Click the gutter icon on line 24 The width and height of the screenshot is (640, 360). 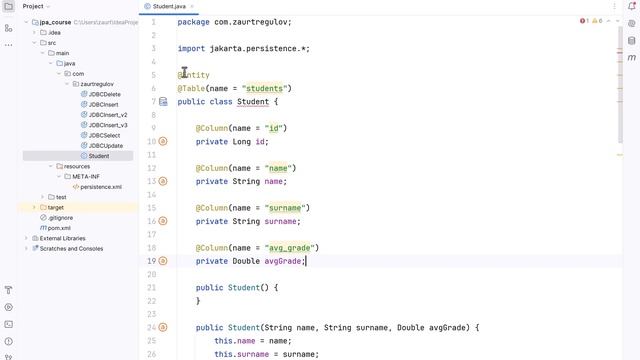pyautogui.click(x=163, y=327)
